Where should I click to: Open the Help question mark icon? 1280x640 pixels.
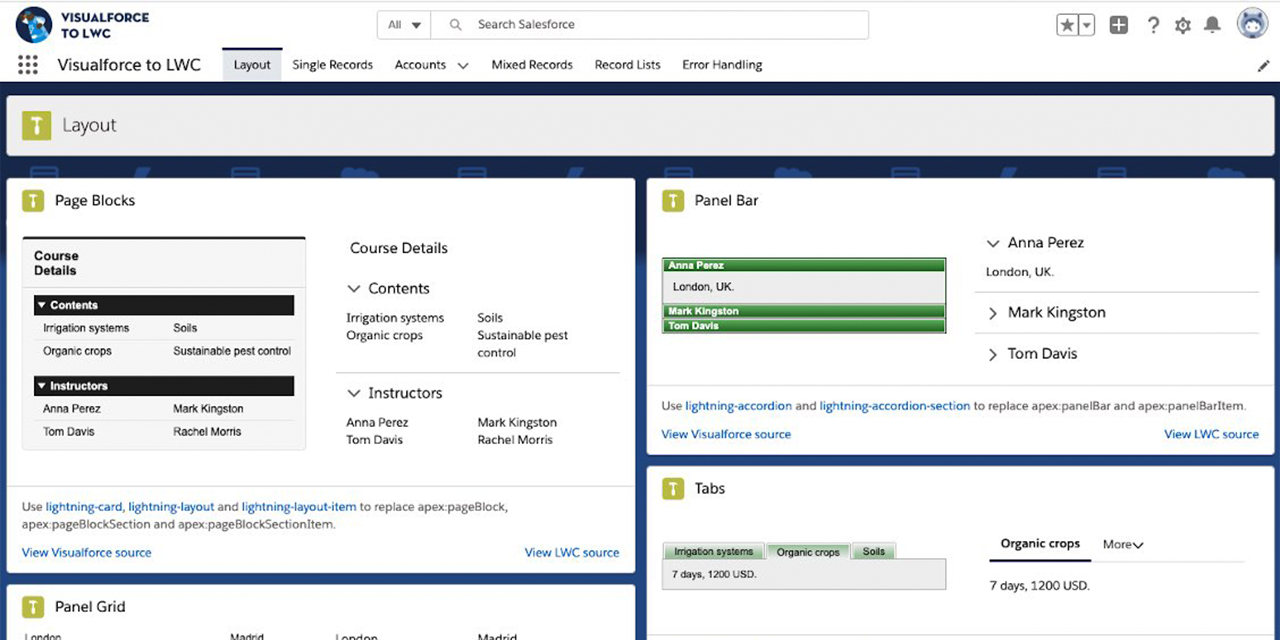(x=1153, y=25)
